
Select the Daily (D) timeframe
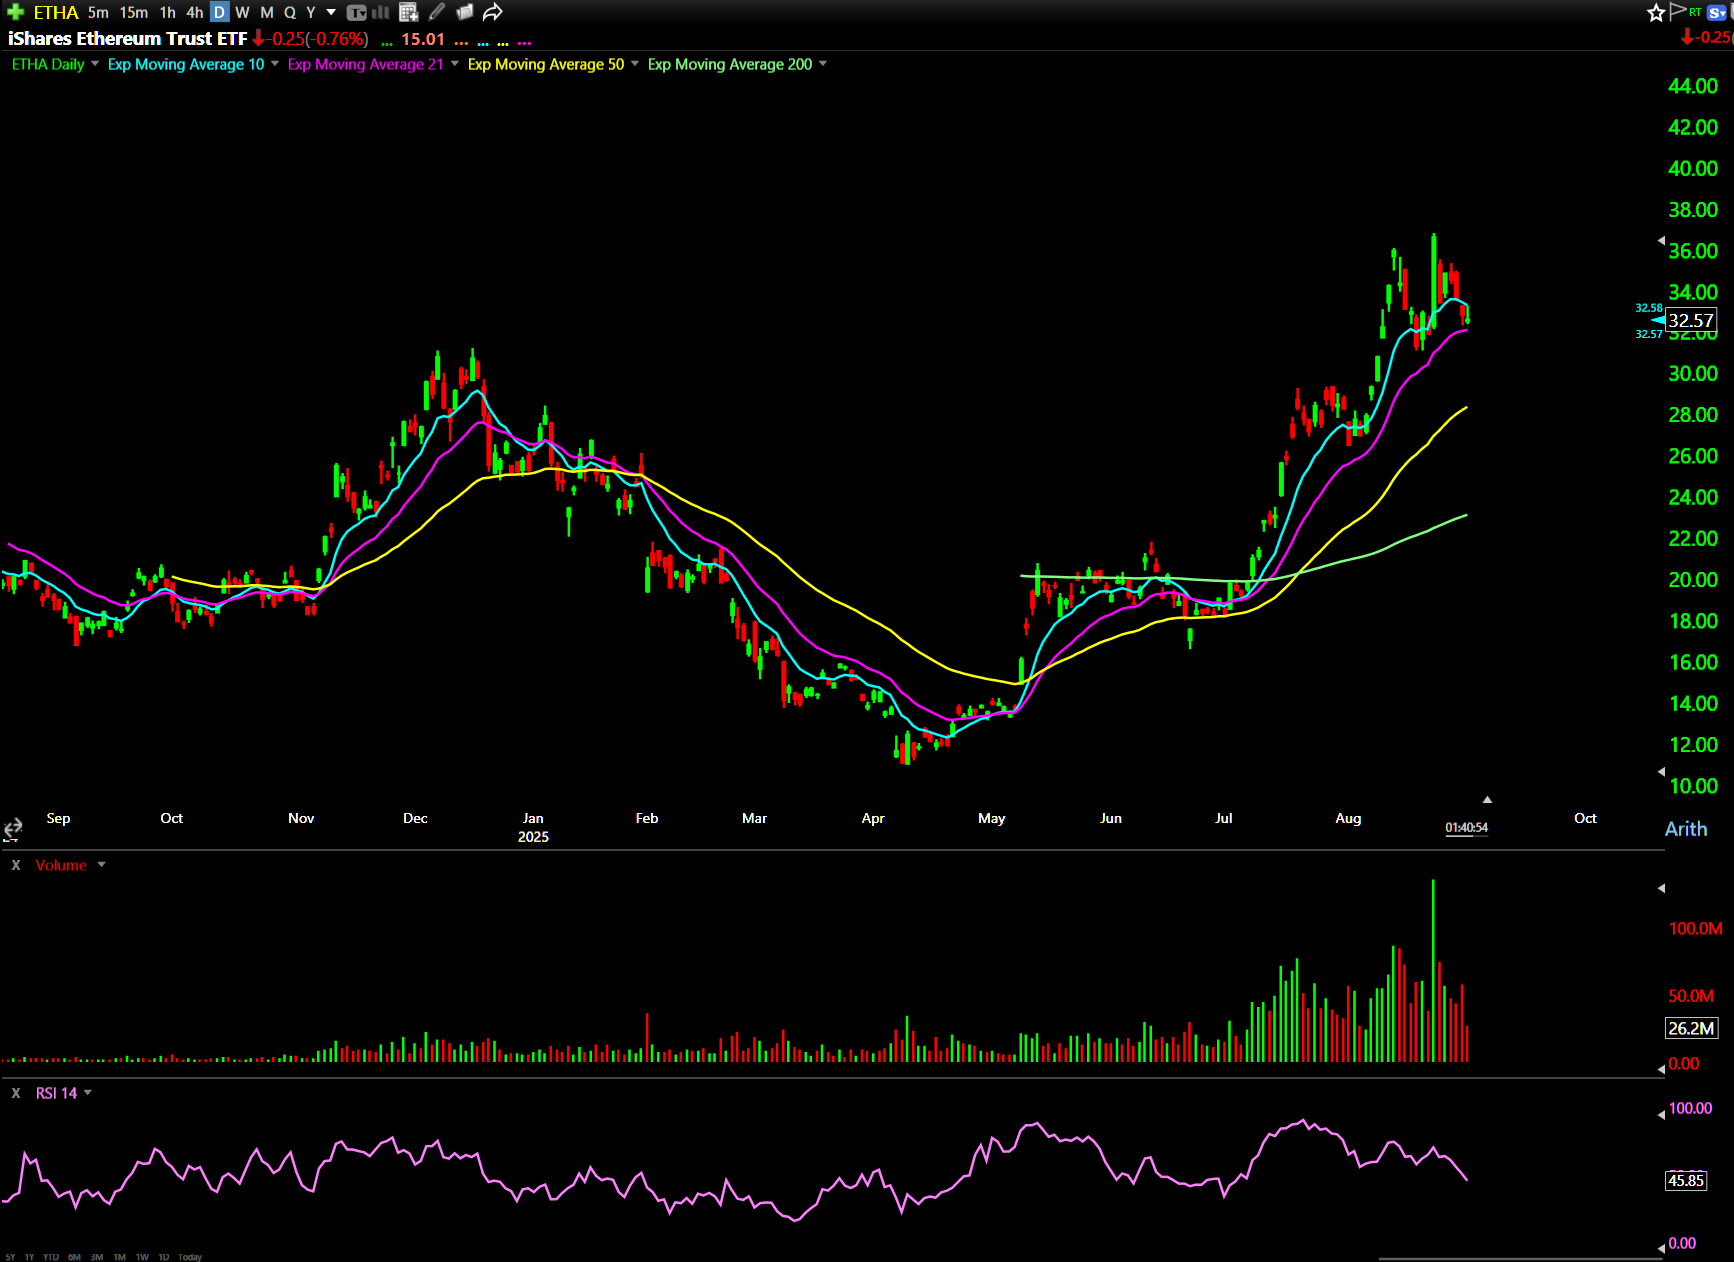tap(220, 12)
